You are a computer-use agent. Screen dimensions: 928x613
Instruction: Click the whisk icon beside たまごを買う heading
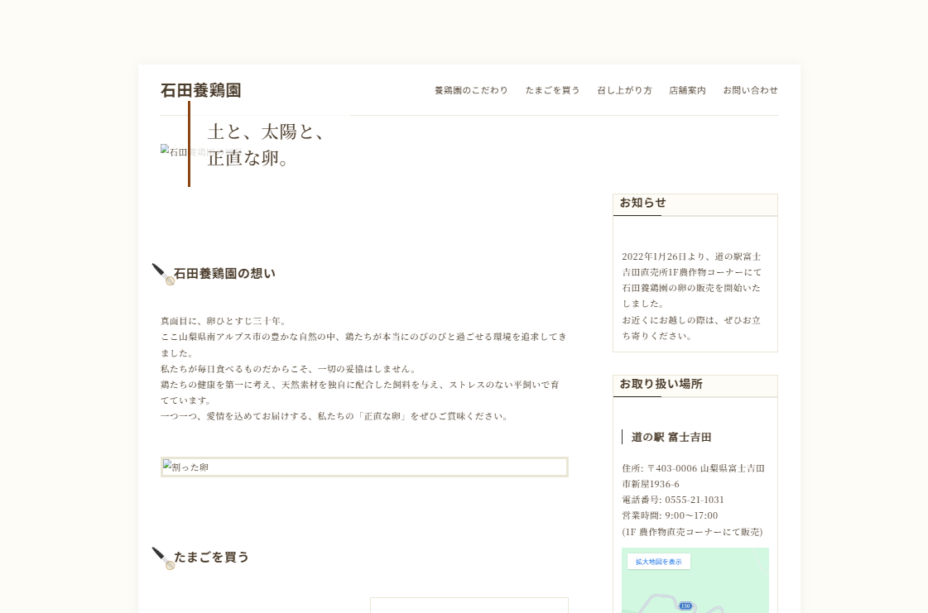point(162,558)
